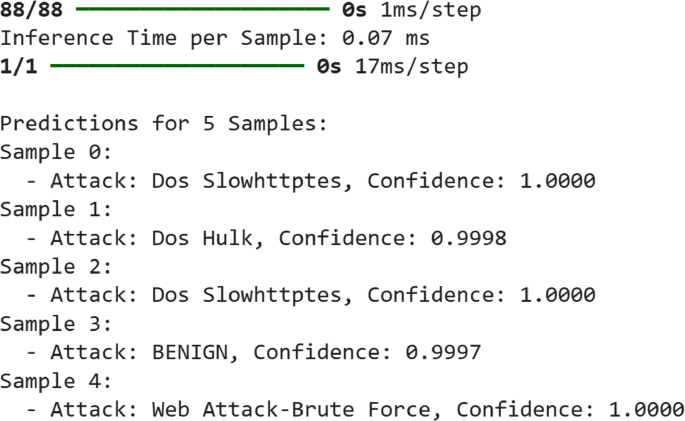Image resolution: width=685 pixels, height=421 pixels.
Task: Click Sample 4's 1.0000 confidence value
Action: 646,409
